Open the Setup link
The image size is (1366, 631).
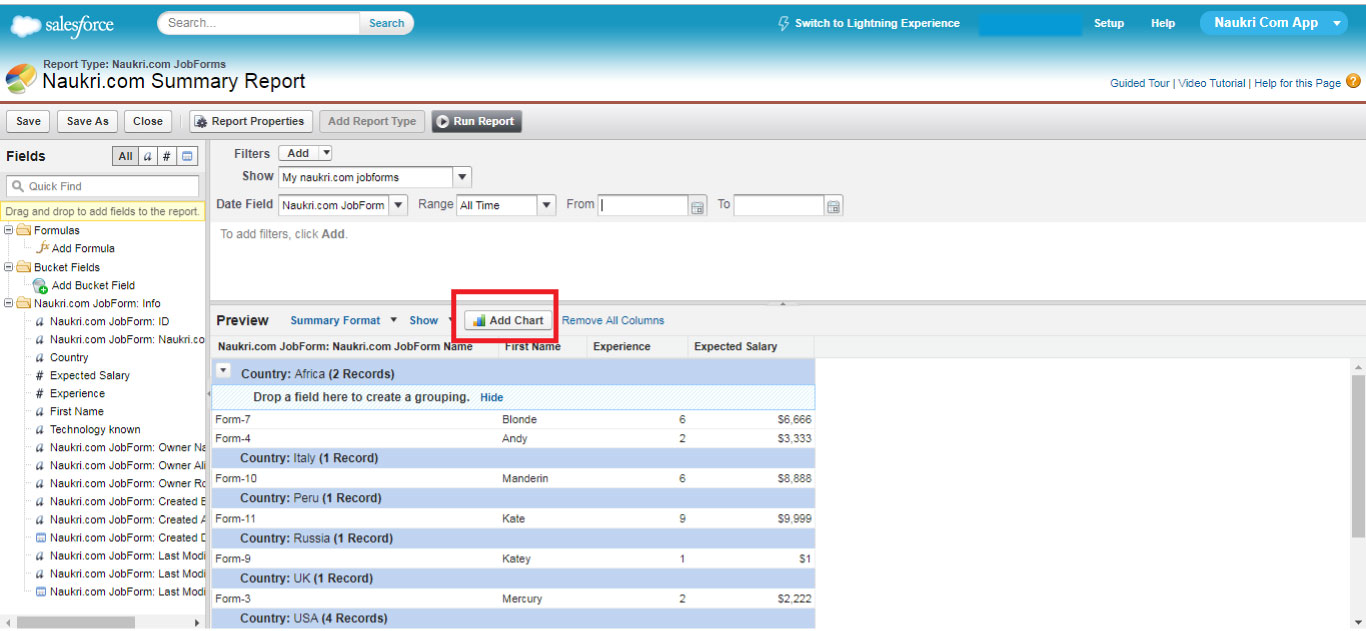click(x=1109, y=23)
